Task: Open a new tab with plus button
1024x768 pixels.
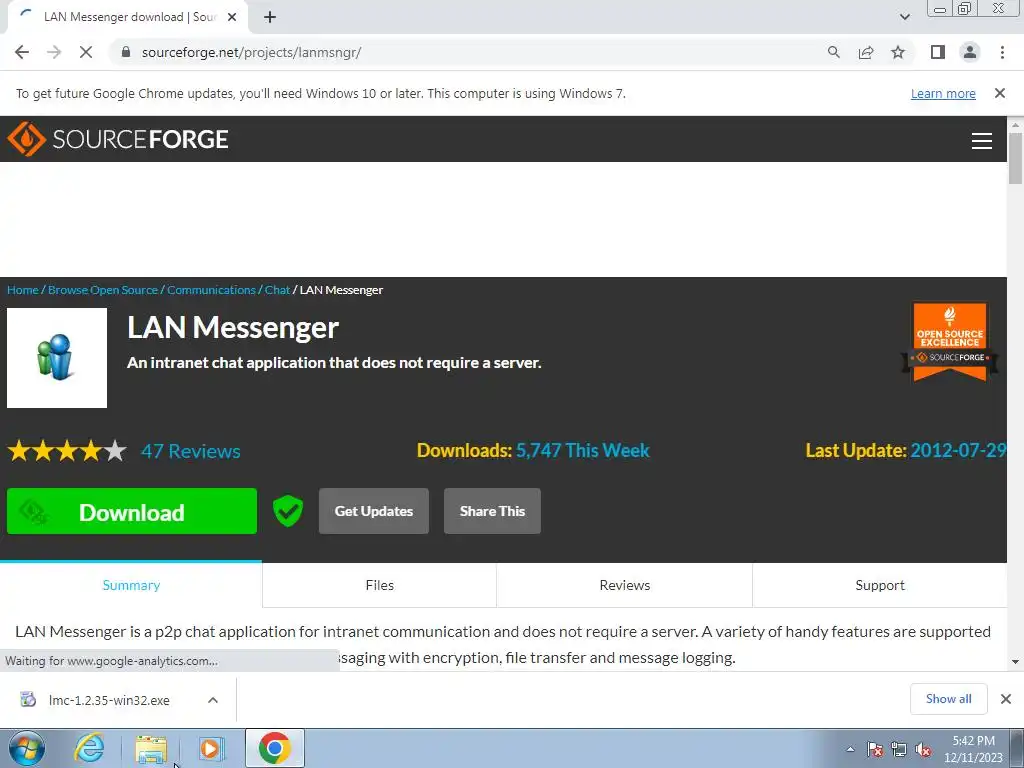Action: tap(270, 17)
